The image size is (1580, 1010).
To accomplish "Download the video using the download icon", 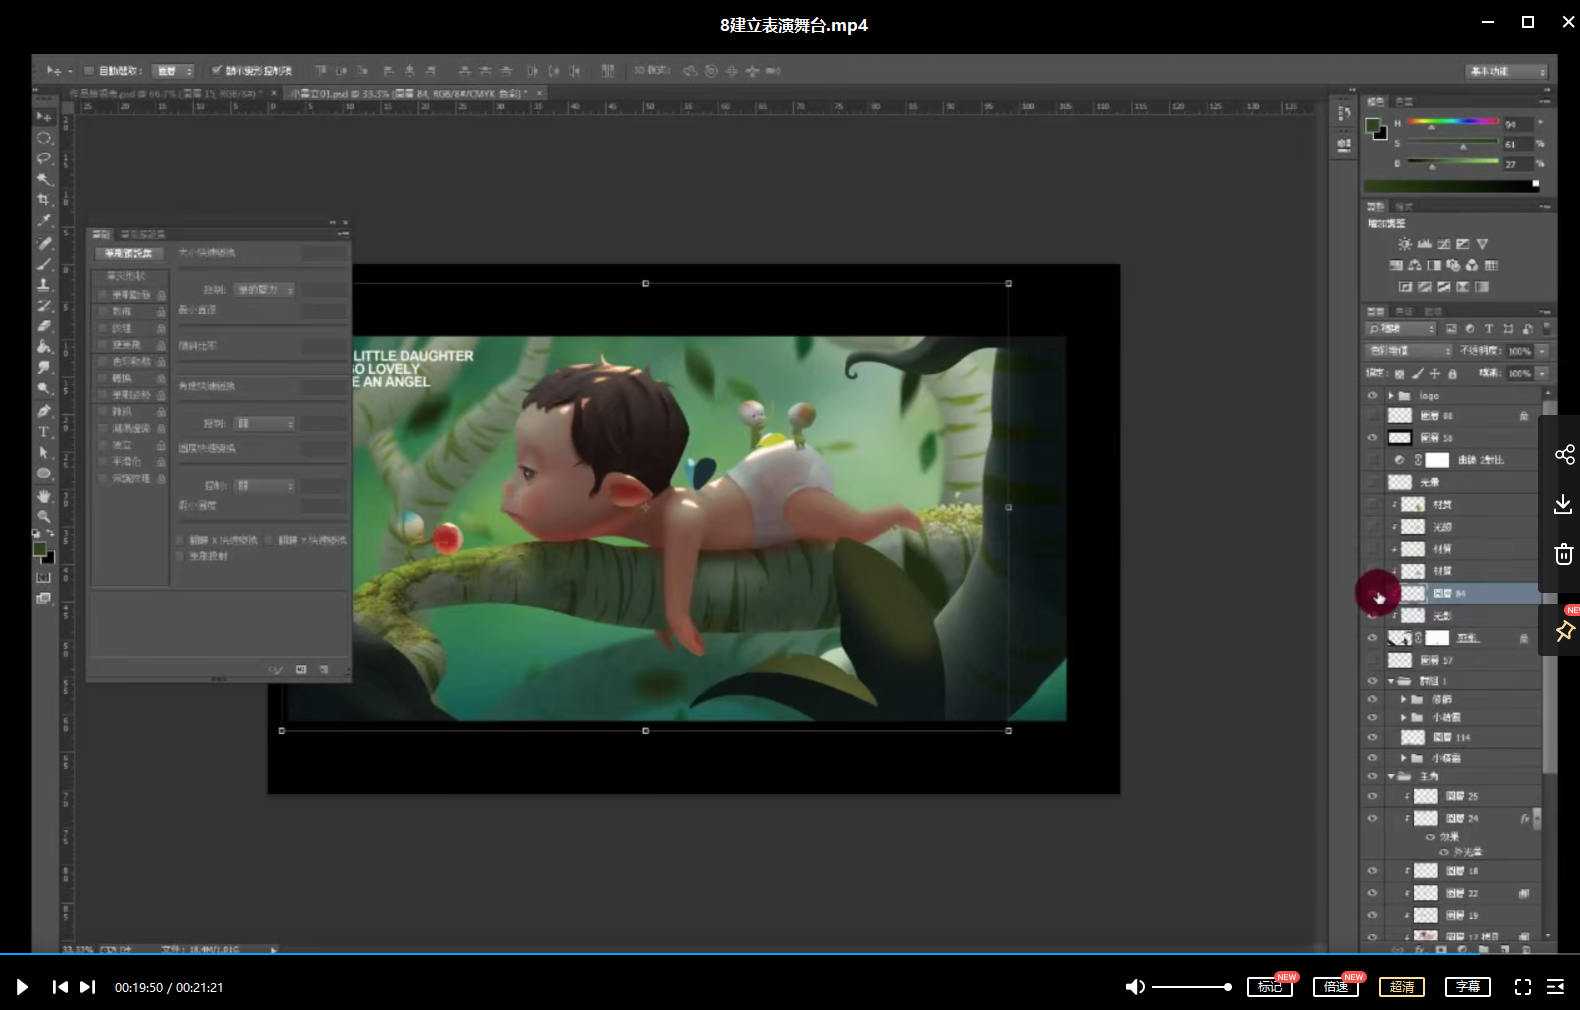I will pos(1564,504).
